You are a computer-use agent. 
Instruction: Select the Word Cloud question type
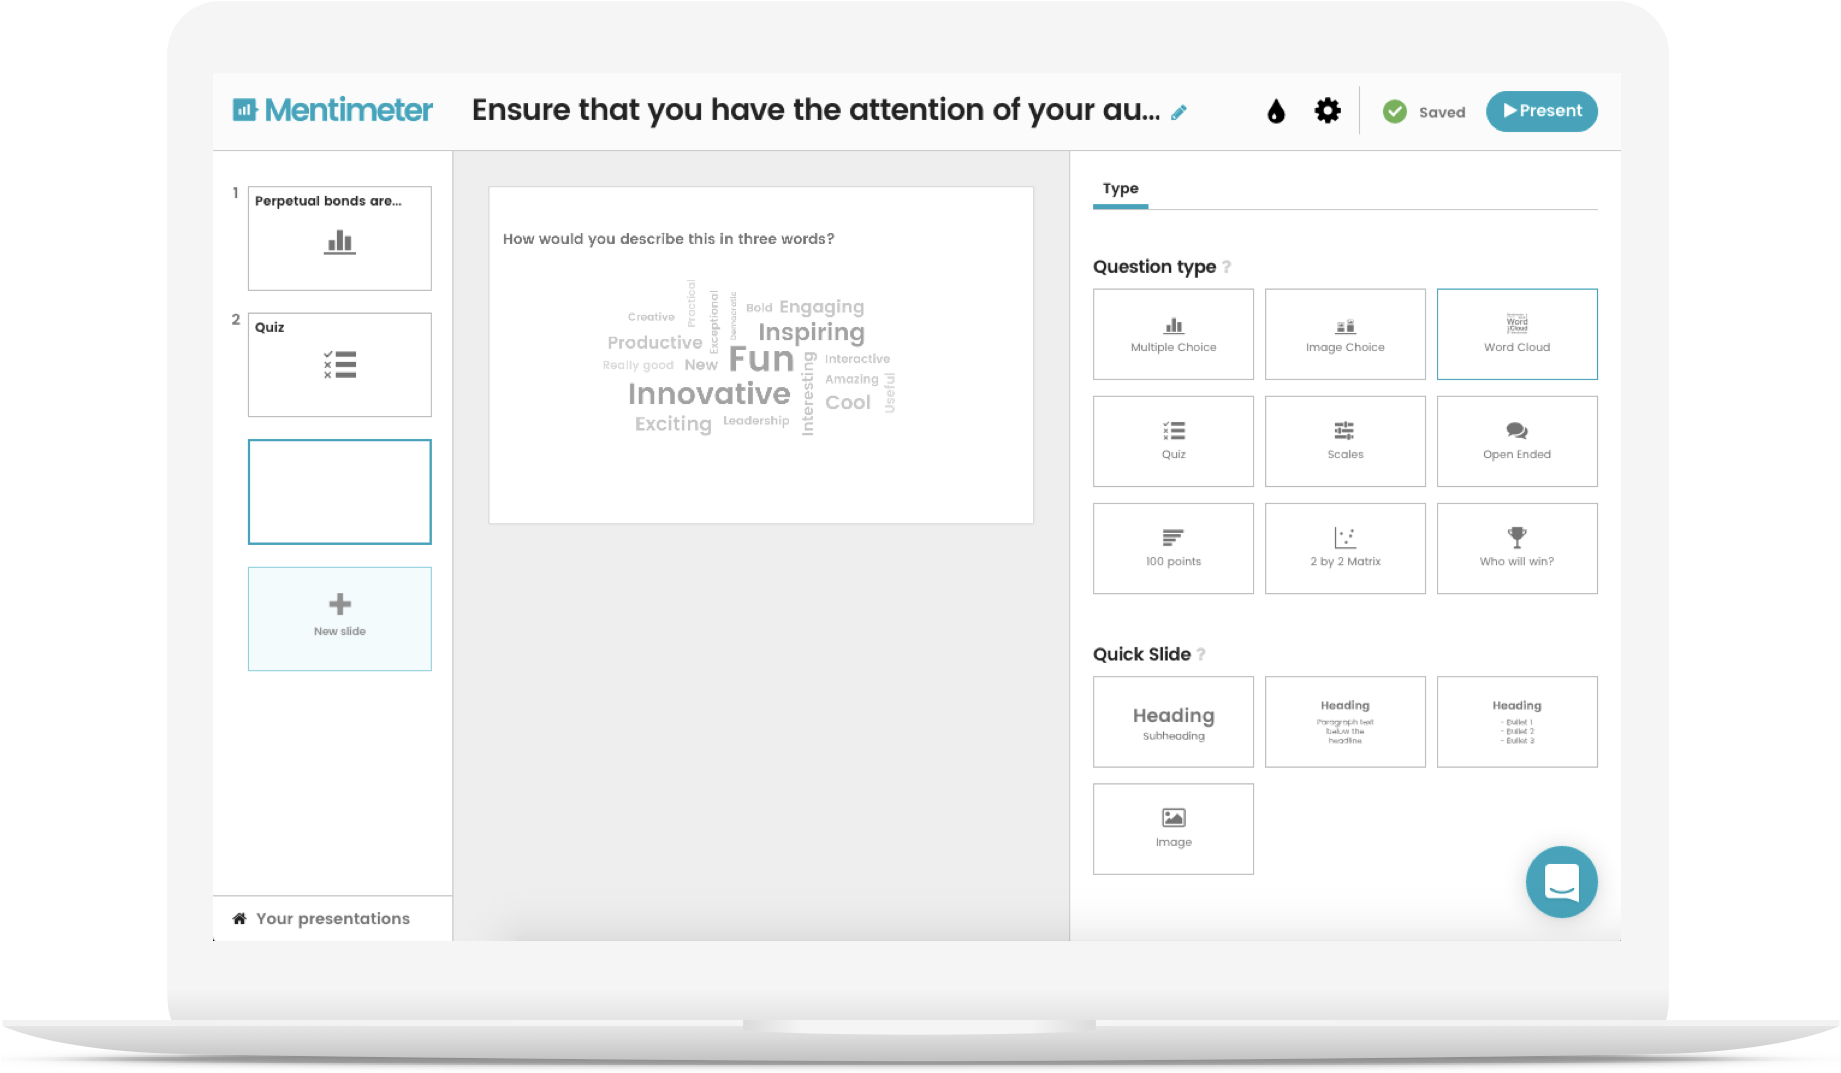tap(1516, 334)
